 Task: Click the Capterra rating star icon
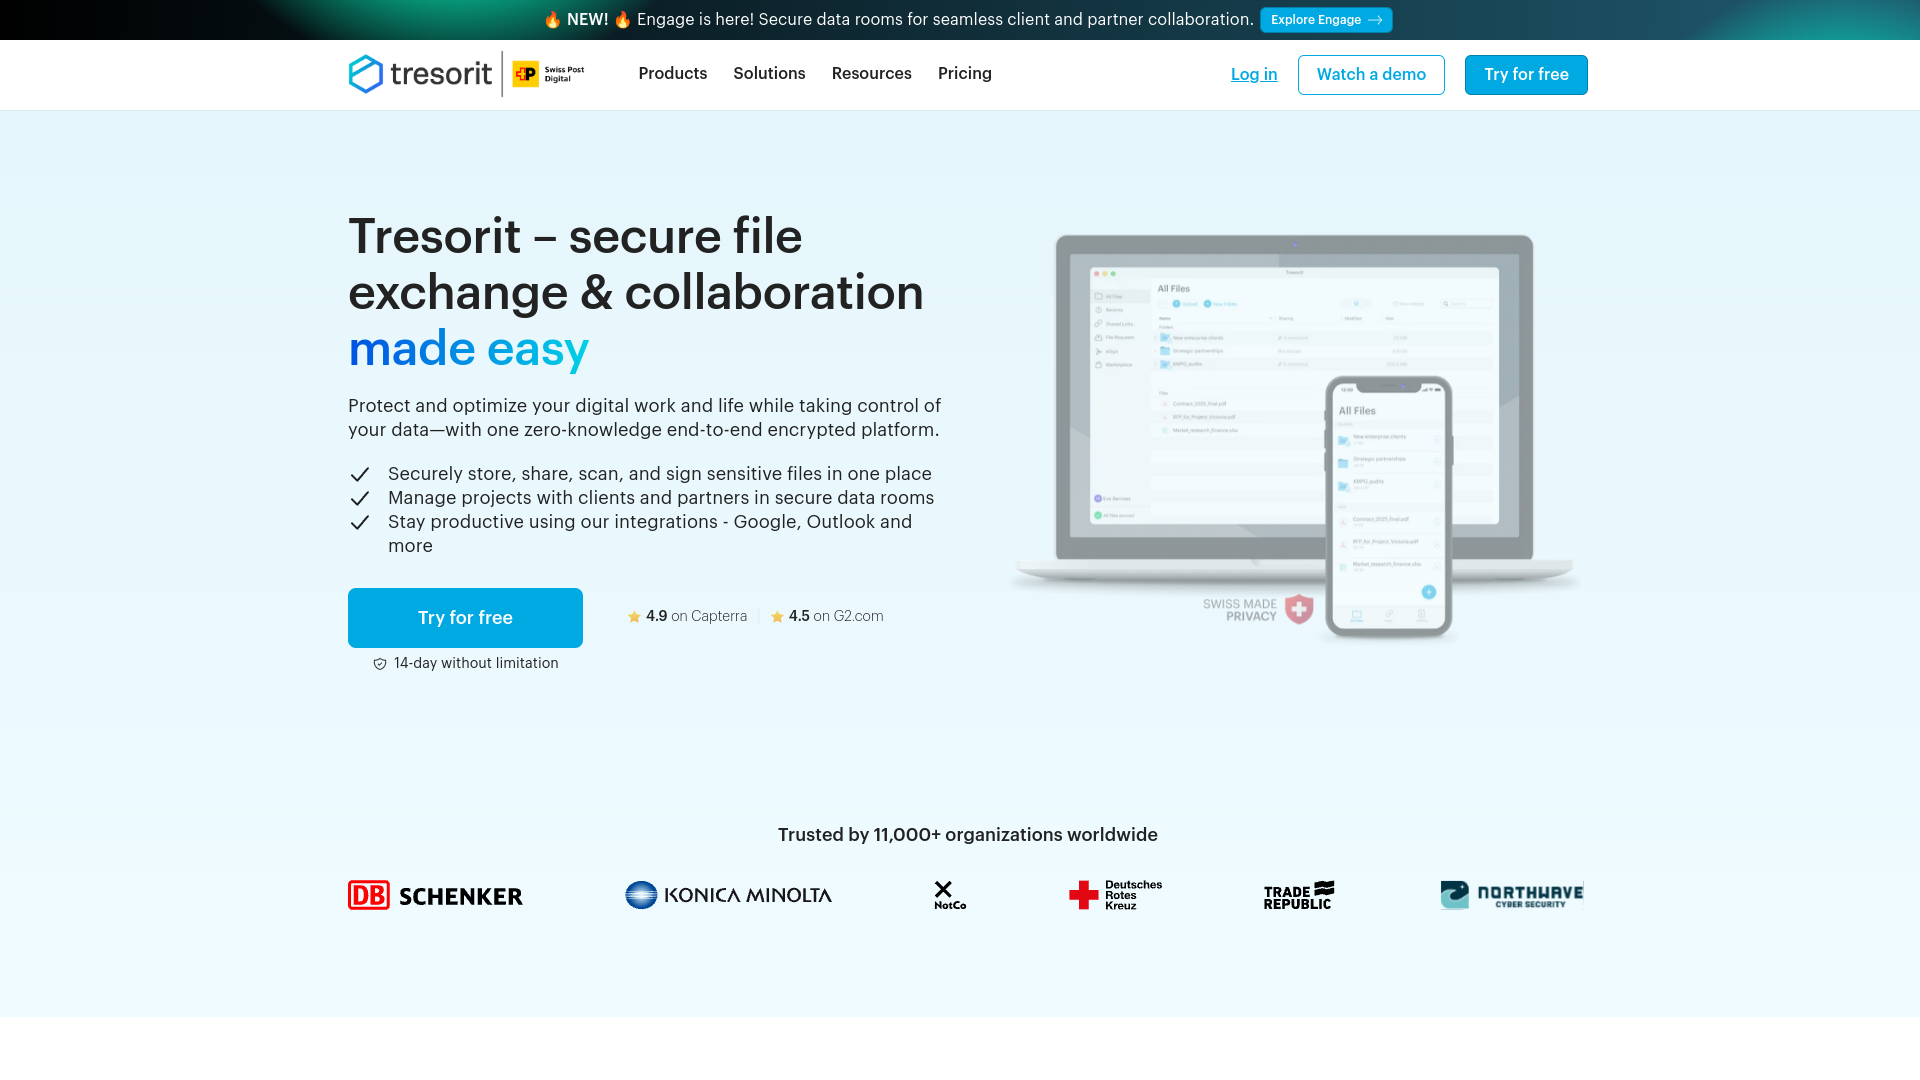point(633,617)
